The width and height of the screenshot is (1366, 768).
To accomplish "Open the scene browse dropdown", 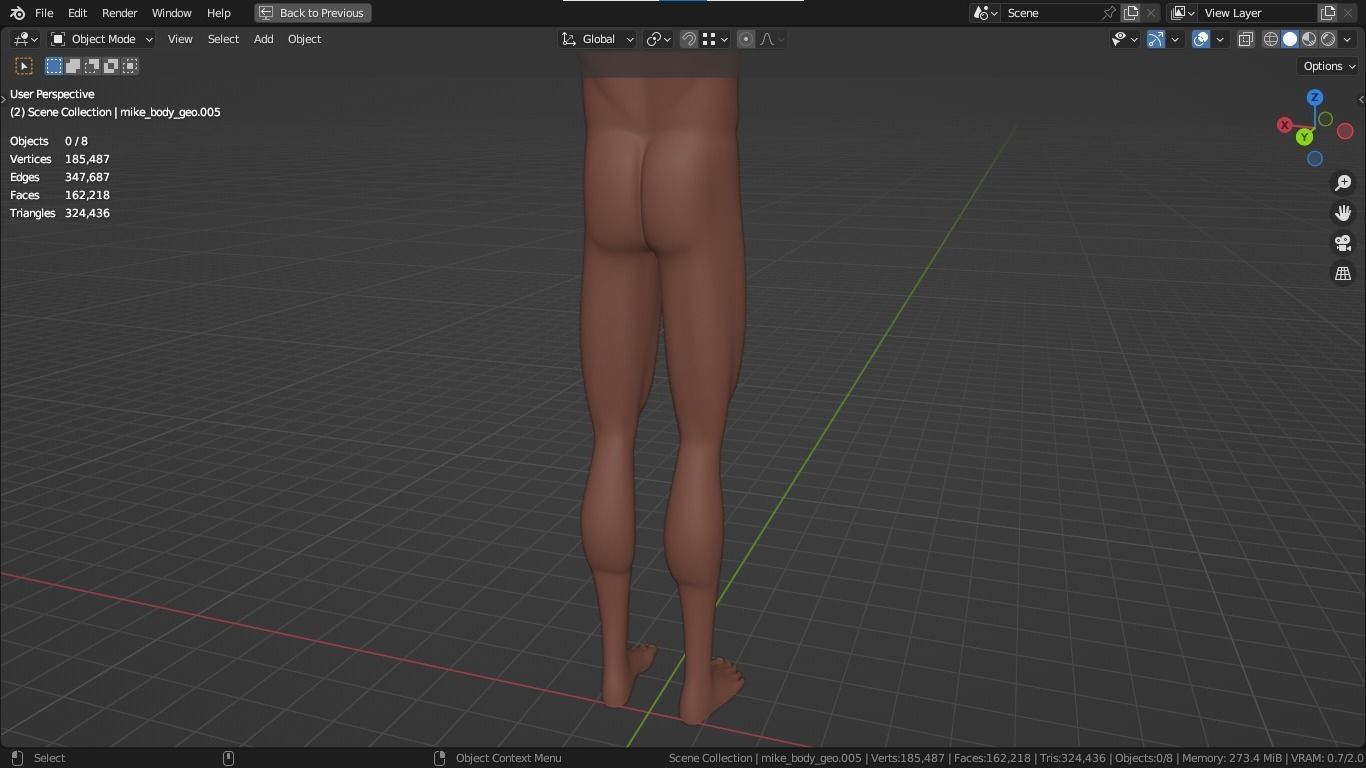I will 985,13.
